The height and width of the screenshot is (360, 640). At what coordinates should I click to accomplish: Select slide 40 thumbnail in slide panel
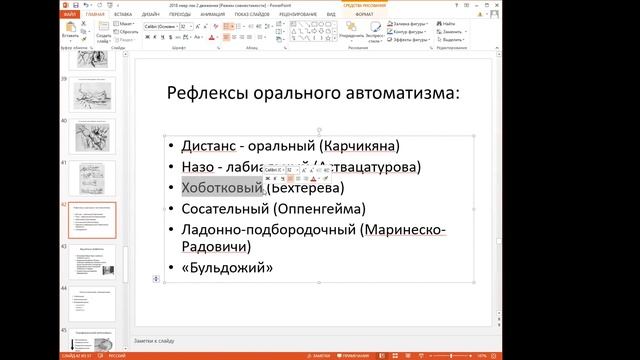pyautogui.click(x=92, y=136)
